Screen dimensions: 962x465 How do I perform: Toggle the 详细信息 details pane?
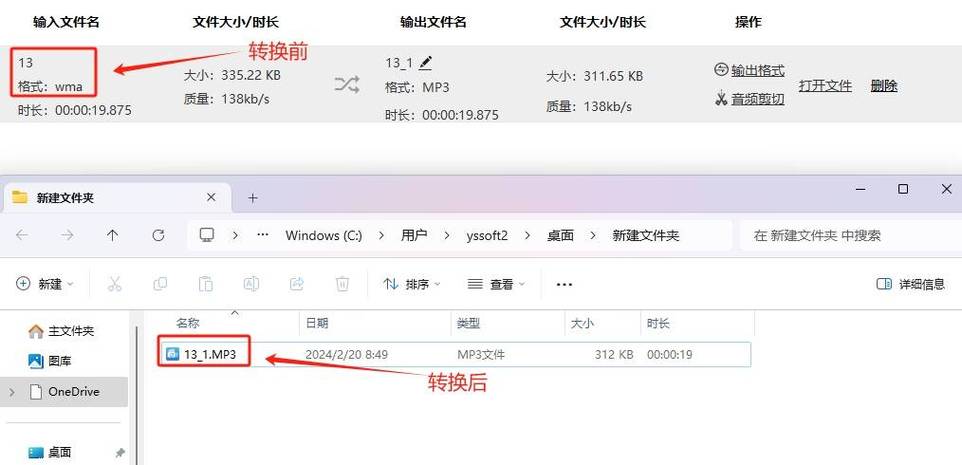[x=911, y=284]
